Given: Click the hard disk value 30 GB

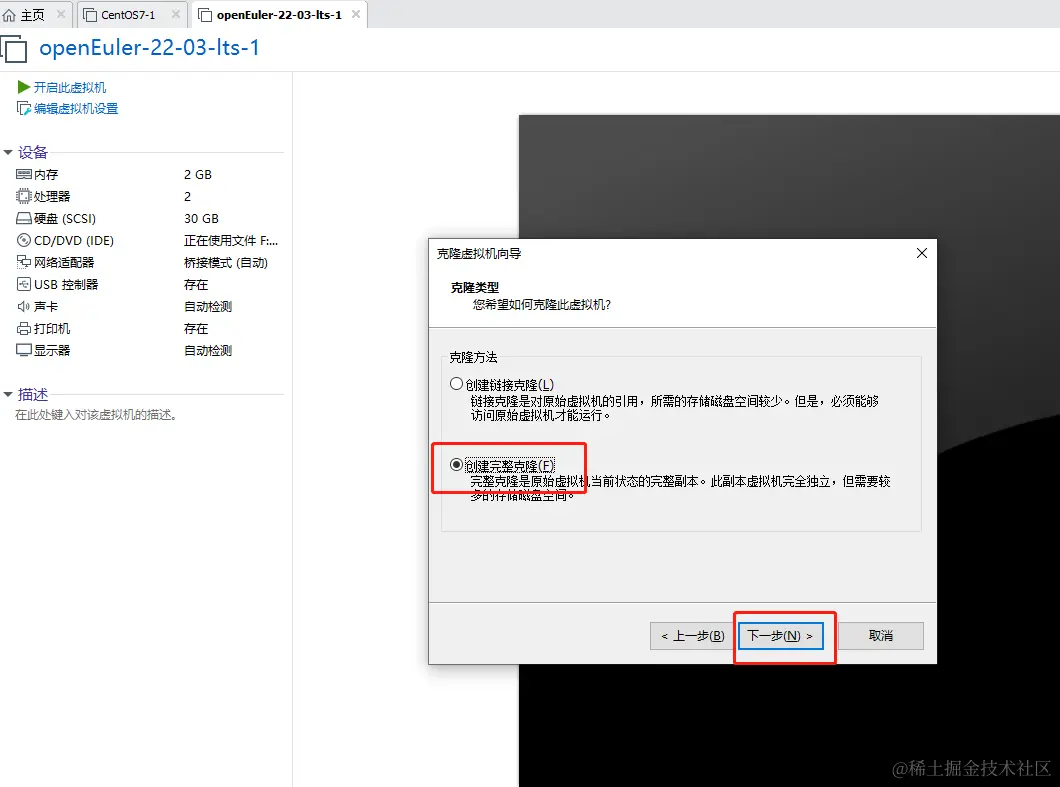Looking at the screenshot, I should (x=201, y=218).
